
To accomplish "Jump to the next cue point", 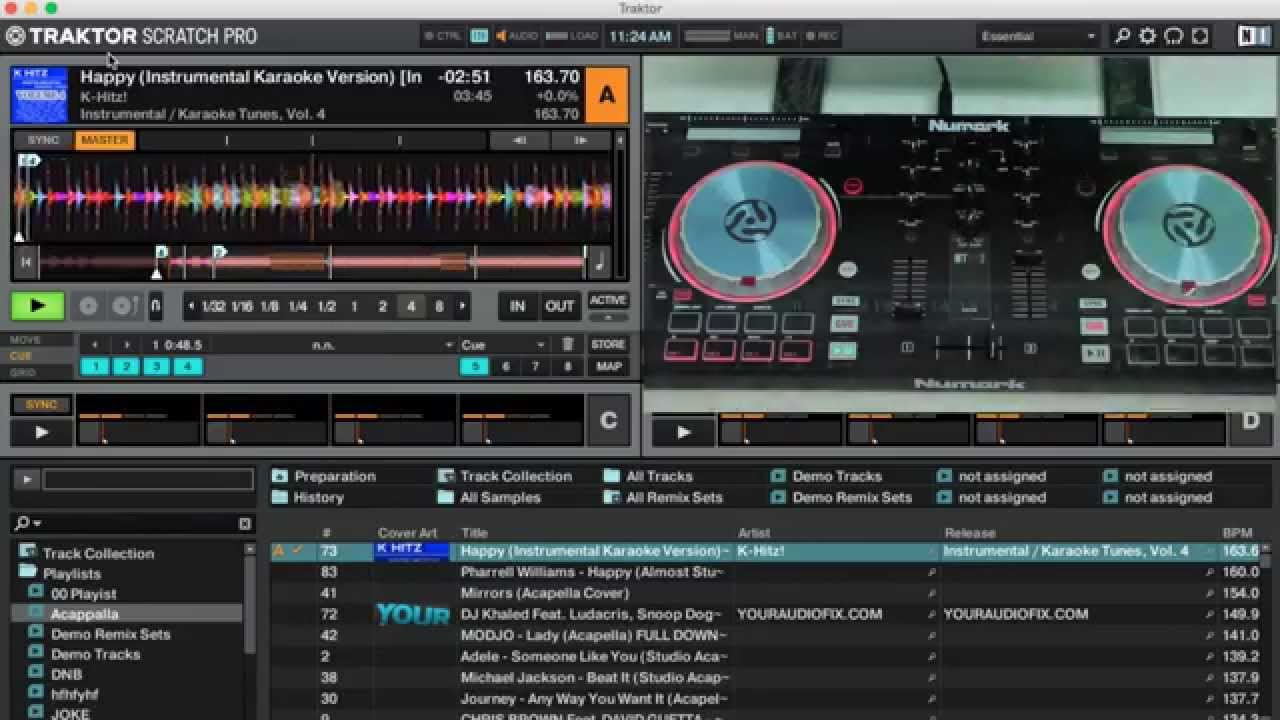I will [x=127, y=345].
